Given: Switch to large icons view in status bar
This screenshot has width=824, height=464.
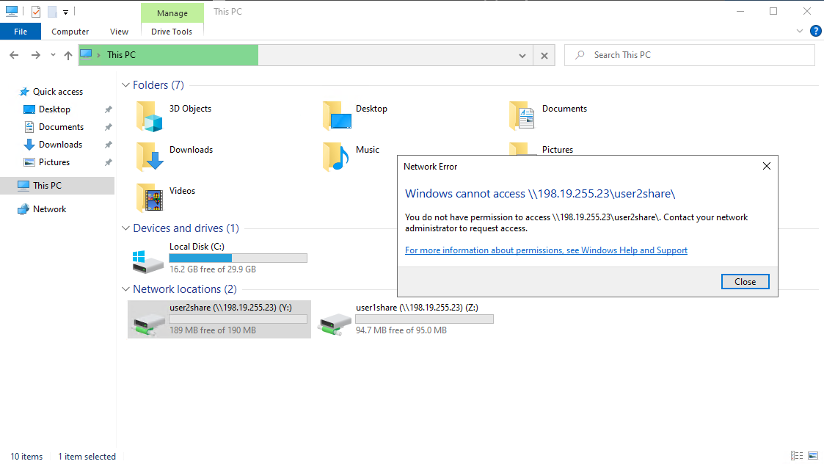Looking at the screenshot, I should pyautogui.click(x=813, y=456).
